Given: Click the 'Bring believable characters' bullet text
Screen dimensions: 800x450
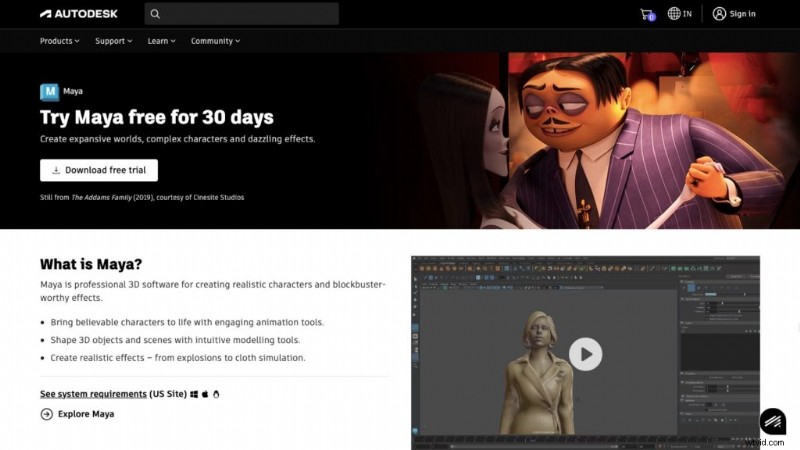Looking at the screenshot, I should pos(187,322).
